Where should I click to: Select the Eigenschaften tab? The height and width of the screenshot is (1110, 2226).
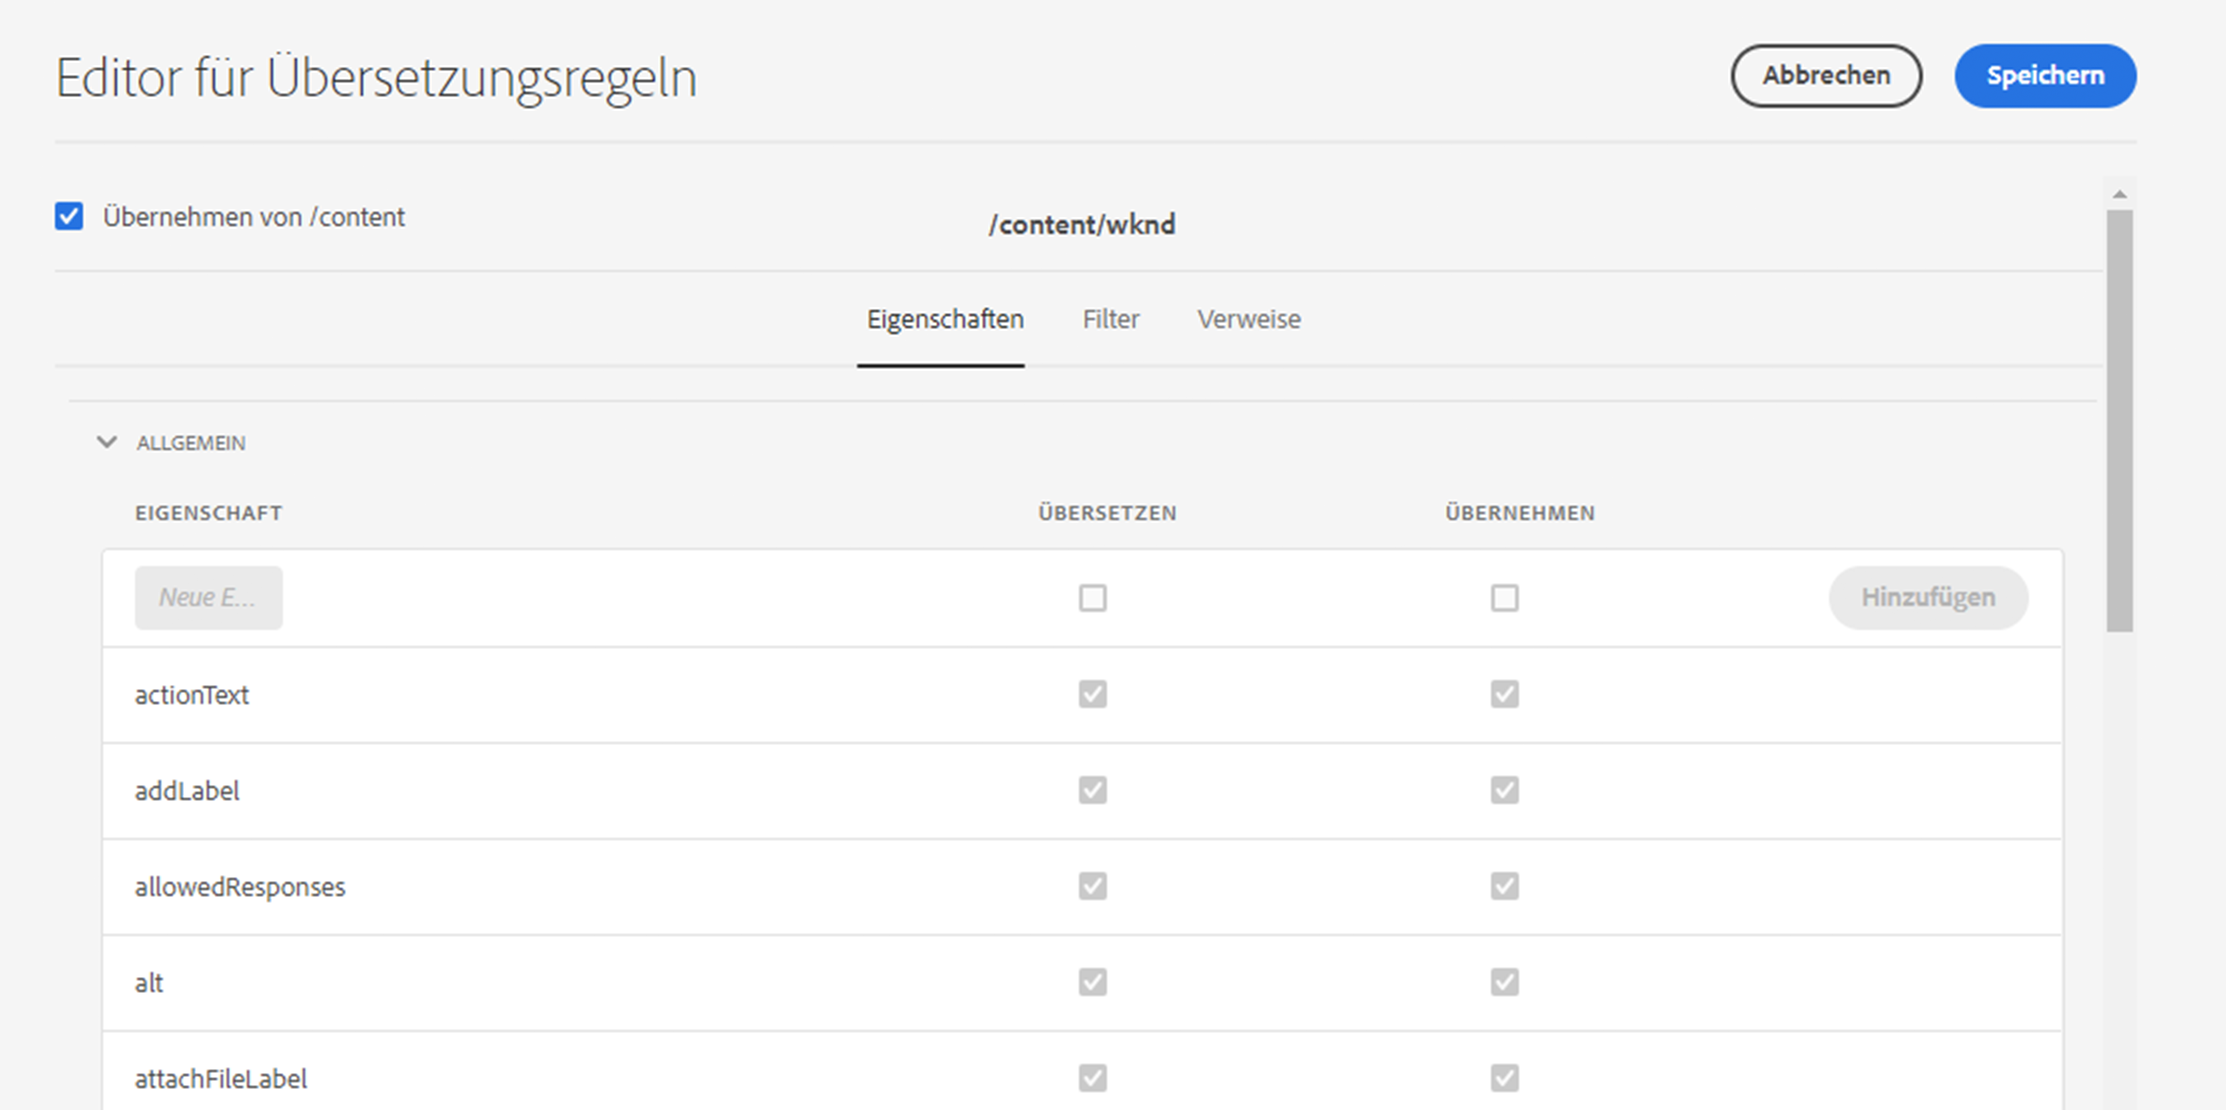[944, 319]
